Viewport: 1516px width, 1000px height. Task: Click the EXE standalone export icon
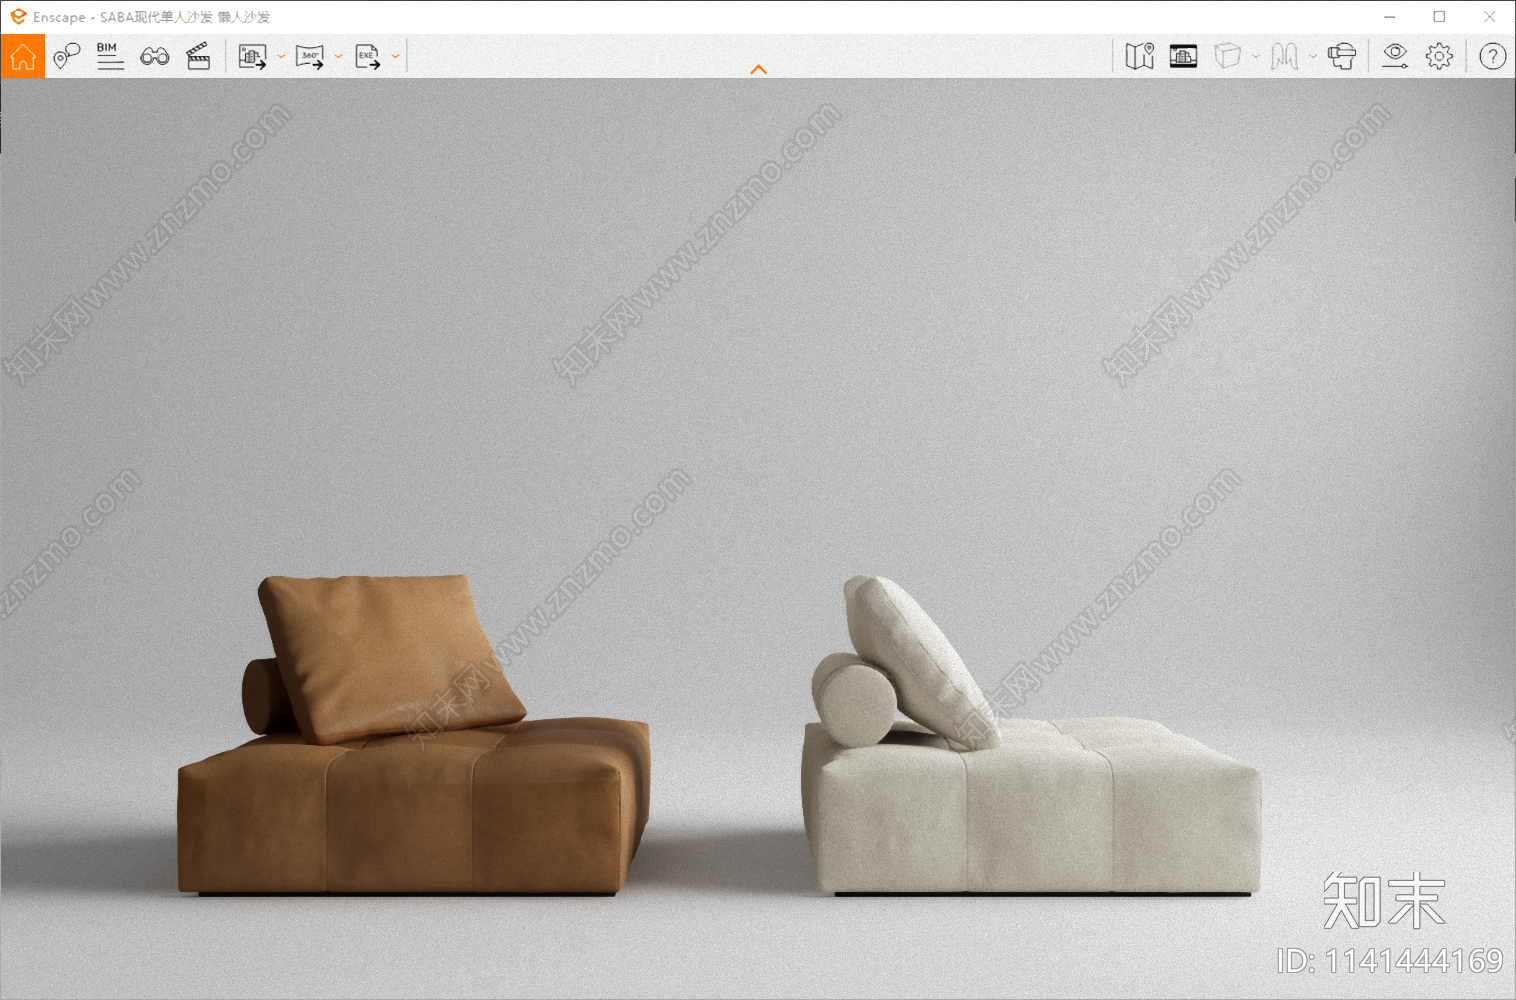pyautogui.click(x=367, y=57)
